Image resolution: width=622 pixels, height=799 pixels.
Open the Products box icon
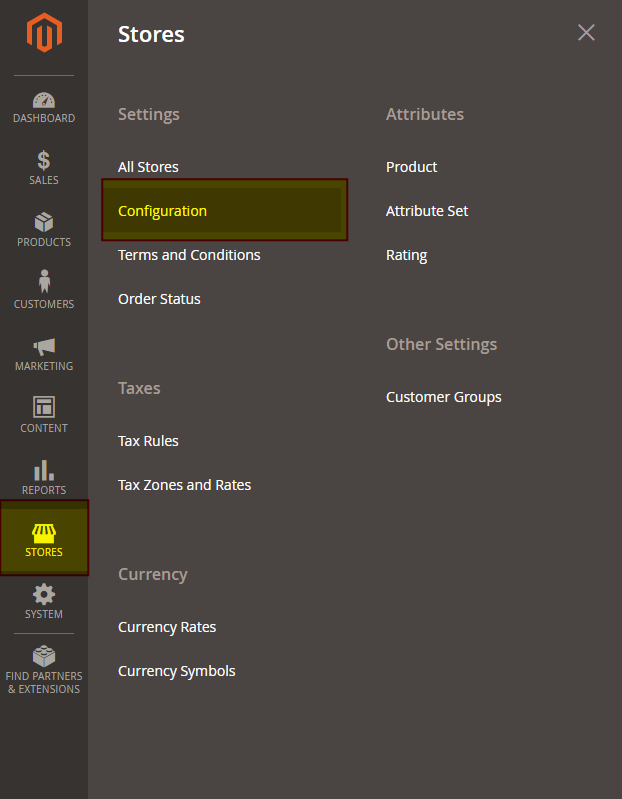[x=44, y=223]
